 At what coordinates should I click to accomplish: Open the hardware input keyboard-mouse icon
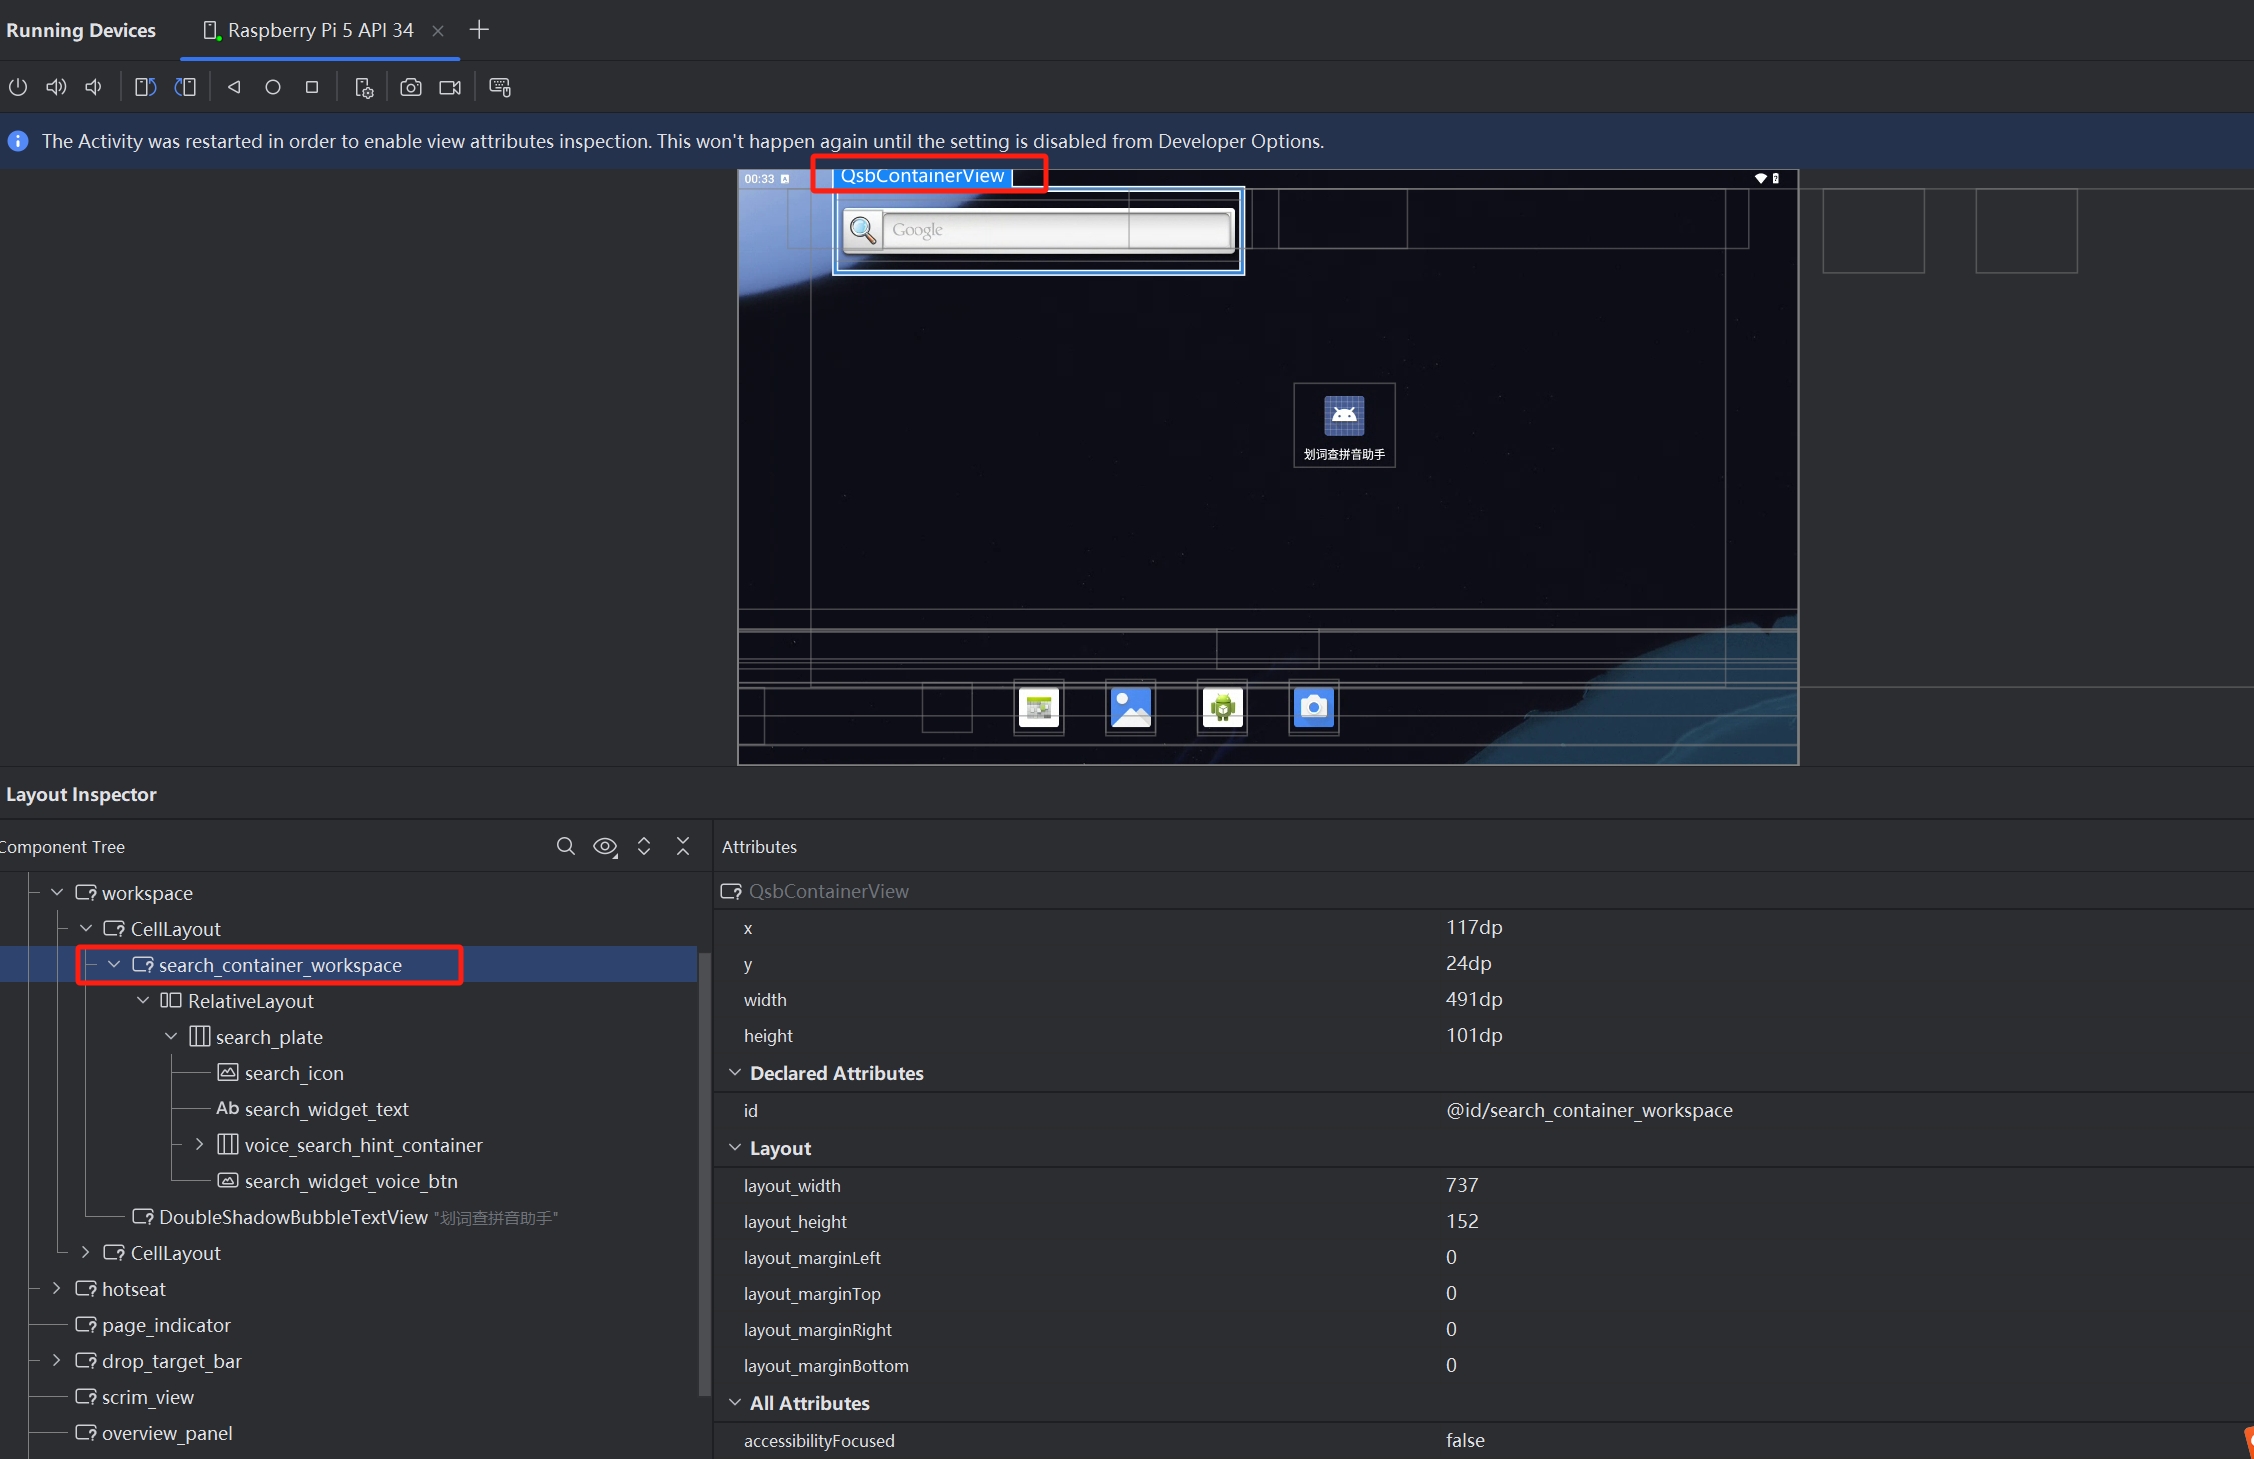[500, 87]
